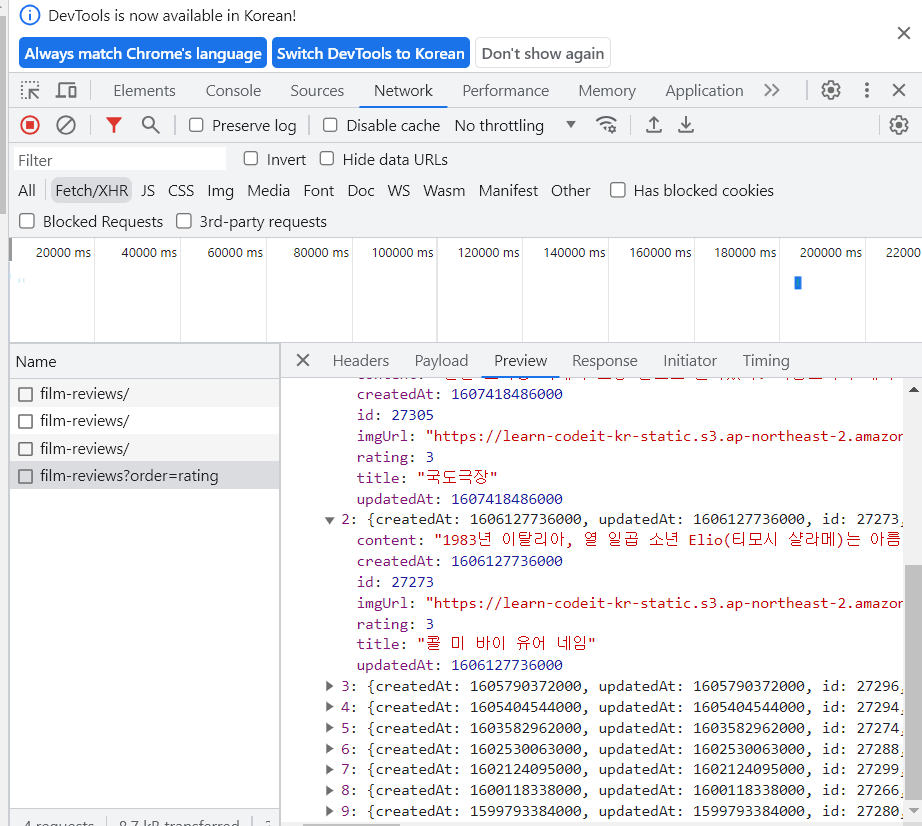Check the film-reviews?order=rating row checkbox
Screen dimensions: 922x826
25,476
